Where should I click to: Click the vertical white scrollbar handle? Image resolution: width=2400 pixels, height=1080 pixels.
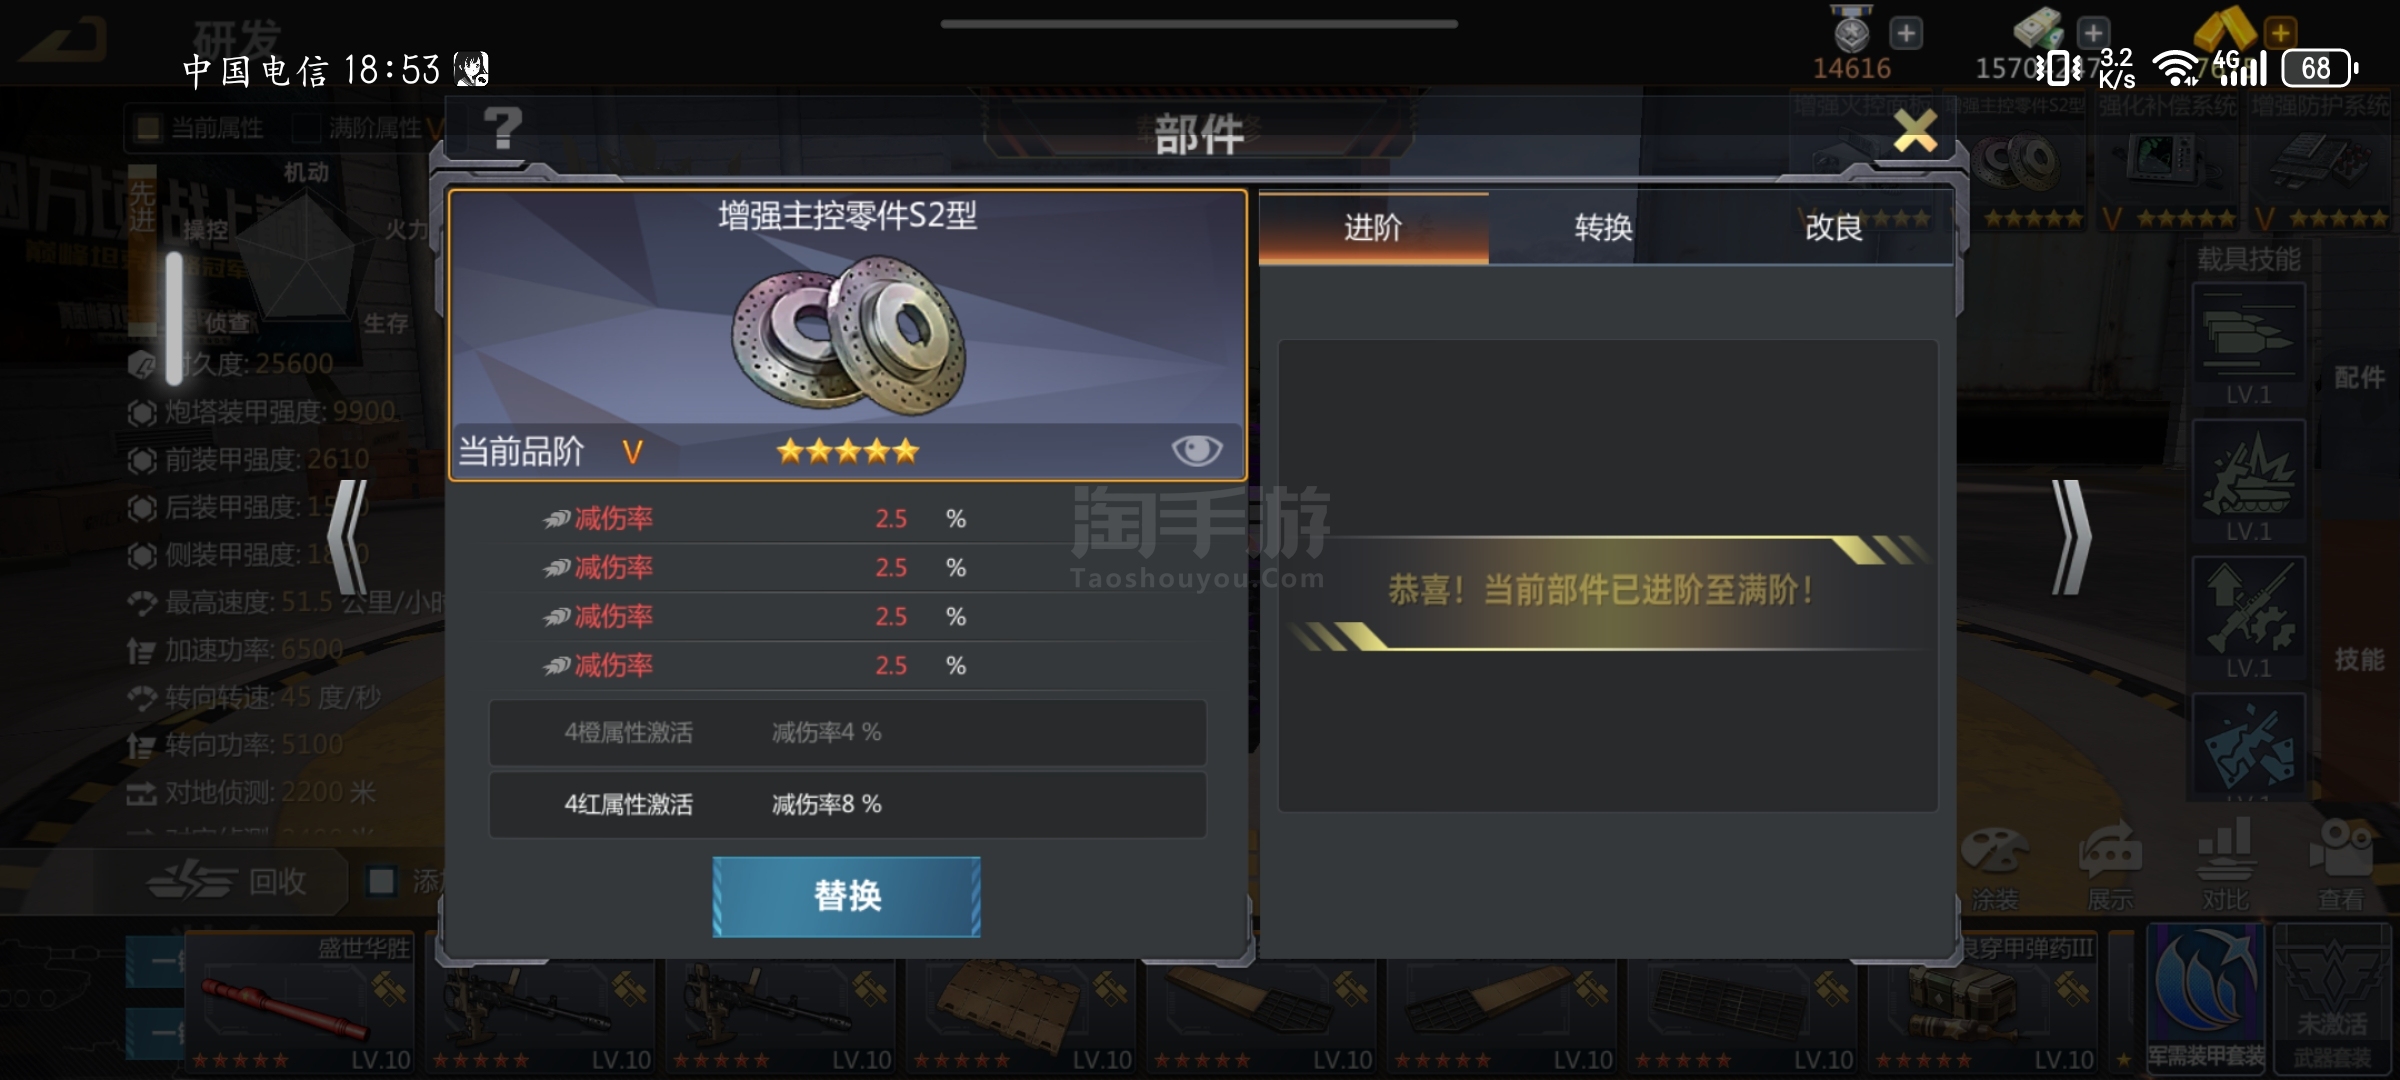174,318
